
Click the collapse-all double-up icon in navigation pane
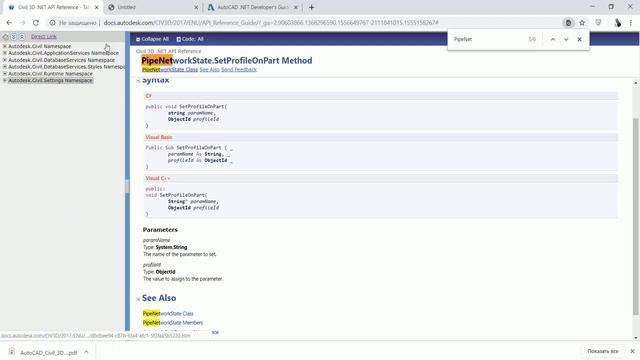coord(22,37)
